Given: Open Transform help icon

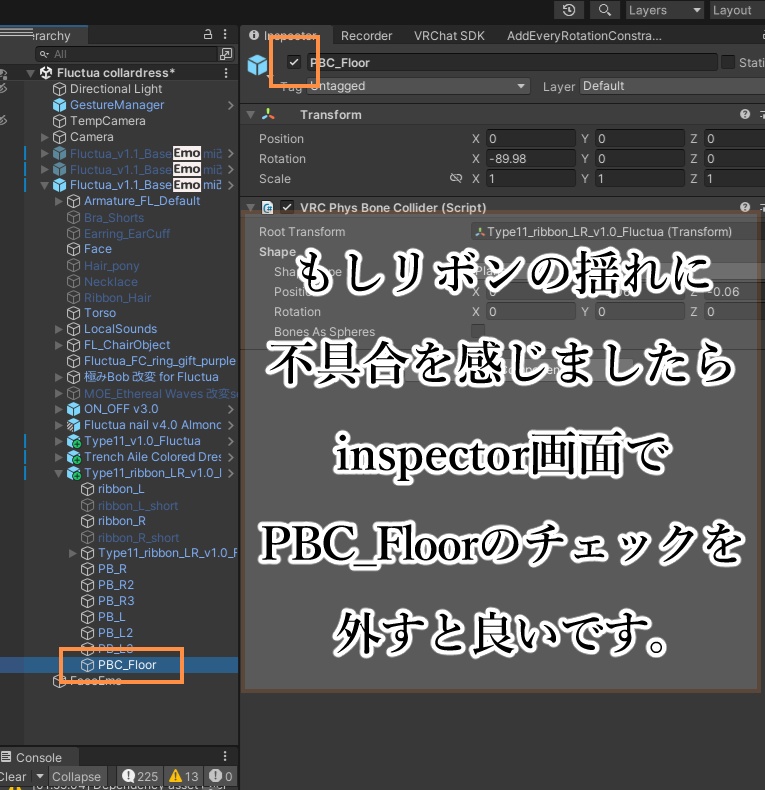Looking at the screenshot, I should [x=745, y=114].
